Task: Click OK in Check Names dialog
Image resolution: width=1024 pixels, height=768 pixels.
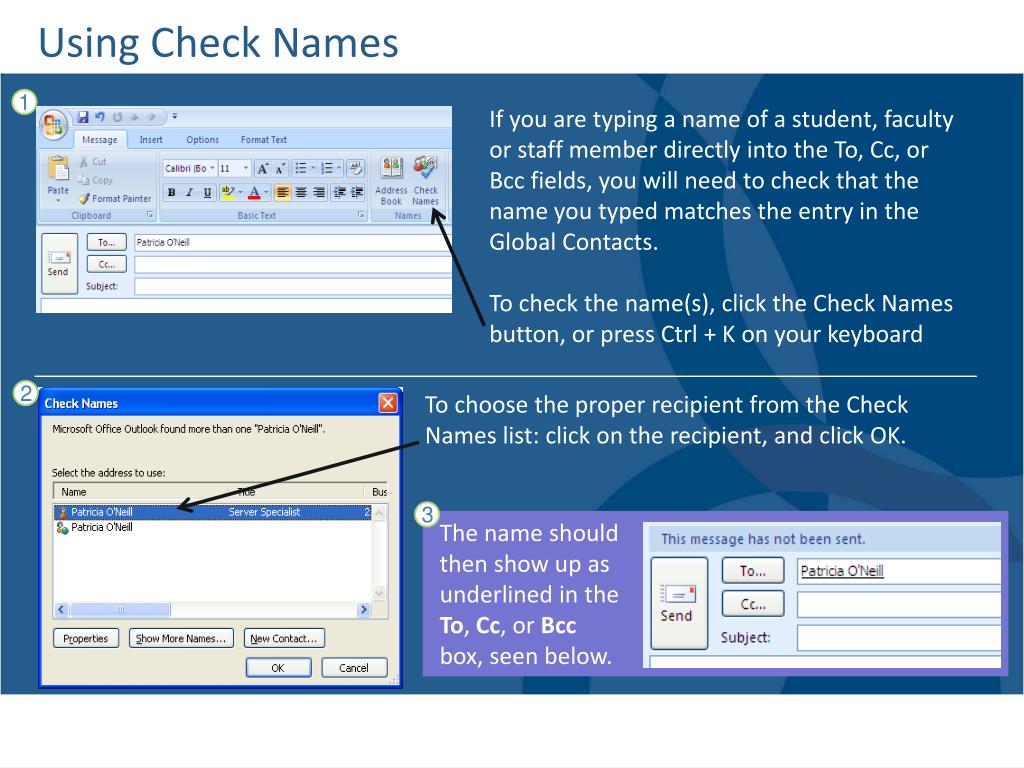Action: pos(278,667)
